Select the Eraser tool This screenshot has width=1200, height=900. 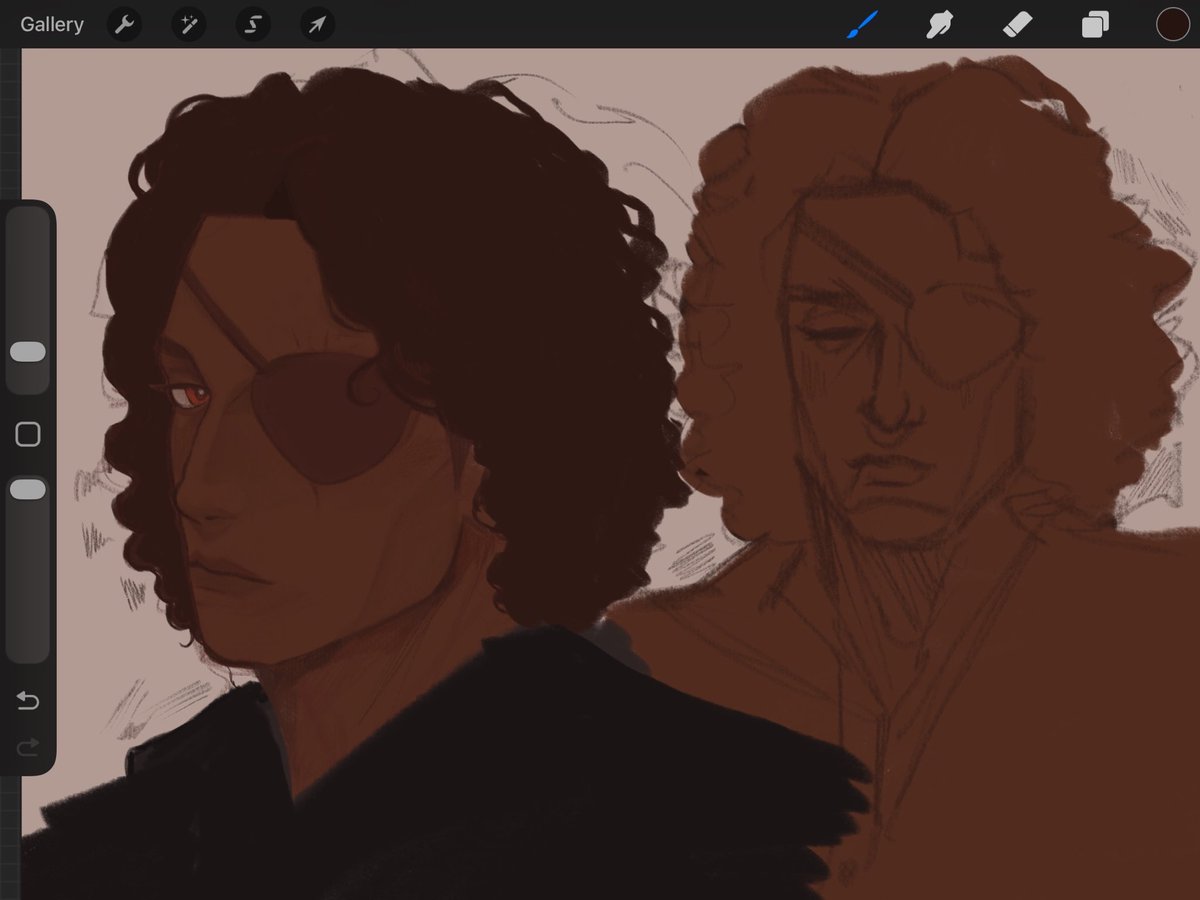[x=1017, y=25]
